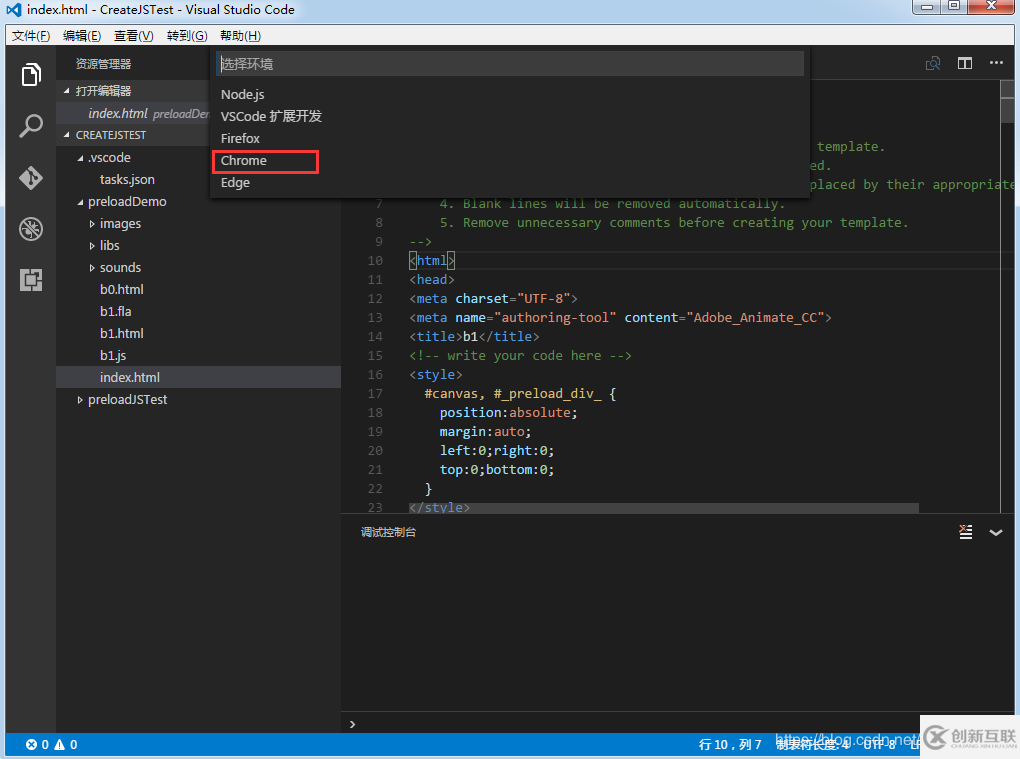This screenshot has width=1020, height=759.
Task: Open tasks.json file
Action: pos(128,180)
